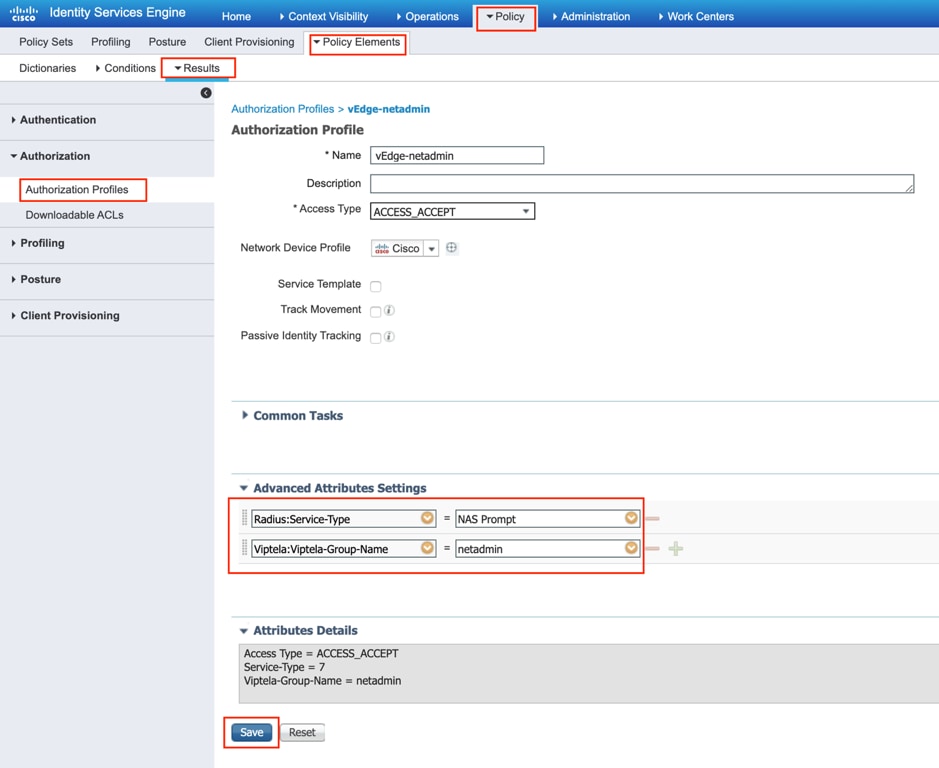
Task: Click info icon next to Passive Identity Tracking
Action: pyautogui.click(x=389, y=337)
